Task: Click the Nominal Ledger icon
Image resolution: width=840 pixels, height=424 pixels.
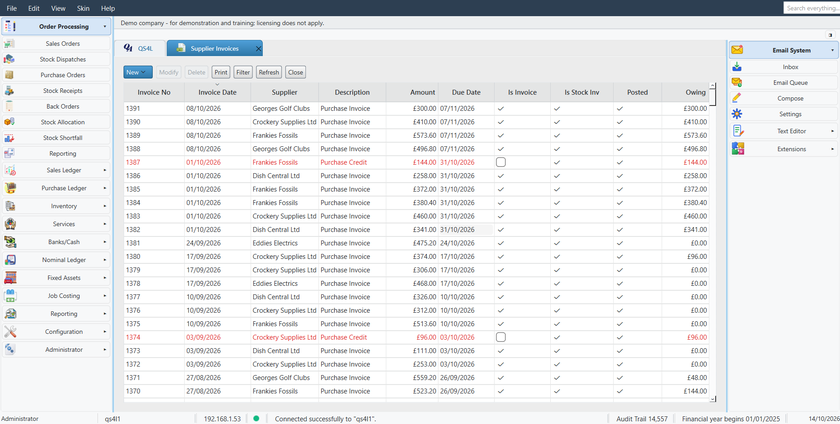Action: click(10, 260)
